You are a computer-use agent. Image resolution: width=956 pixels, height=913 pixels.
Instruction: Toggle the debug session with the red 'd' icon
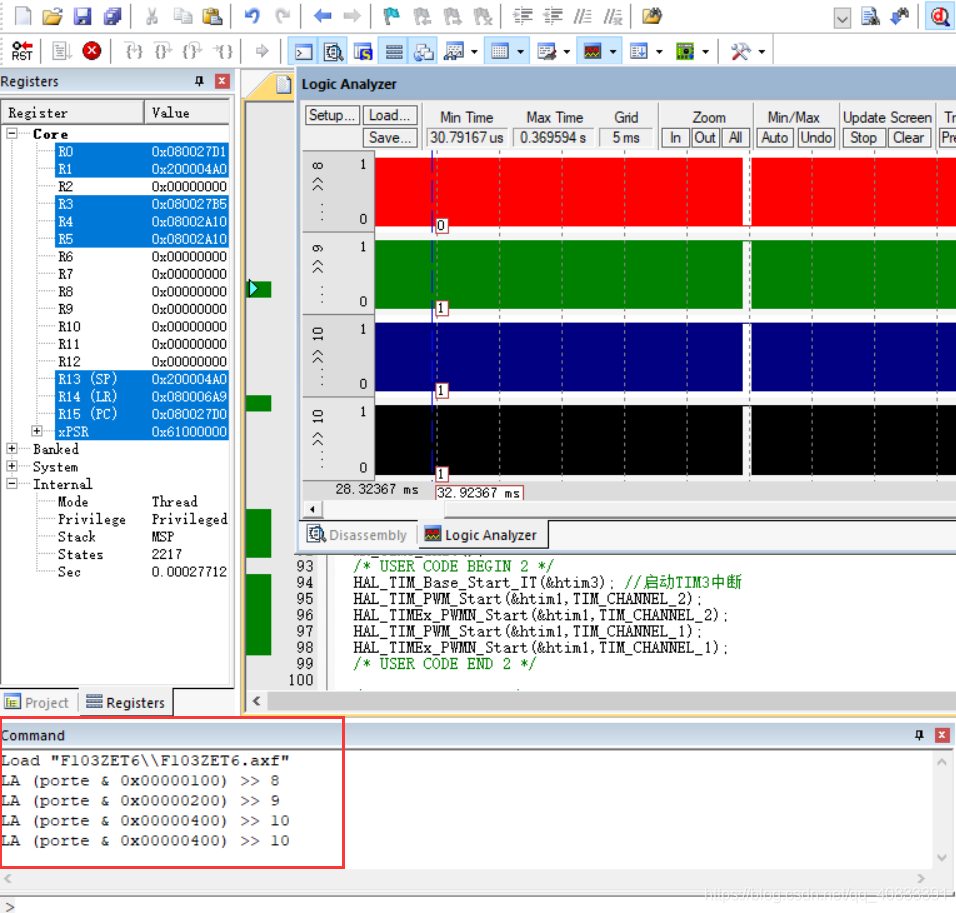[x=940, y=16]
